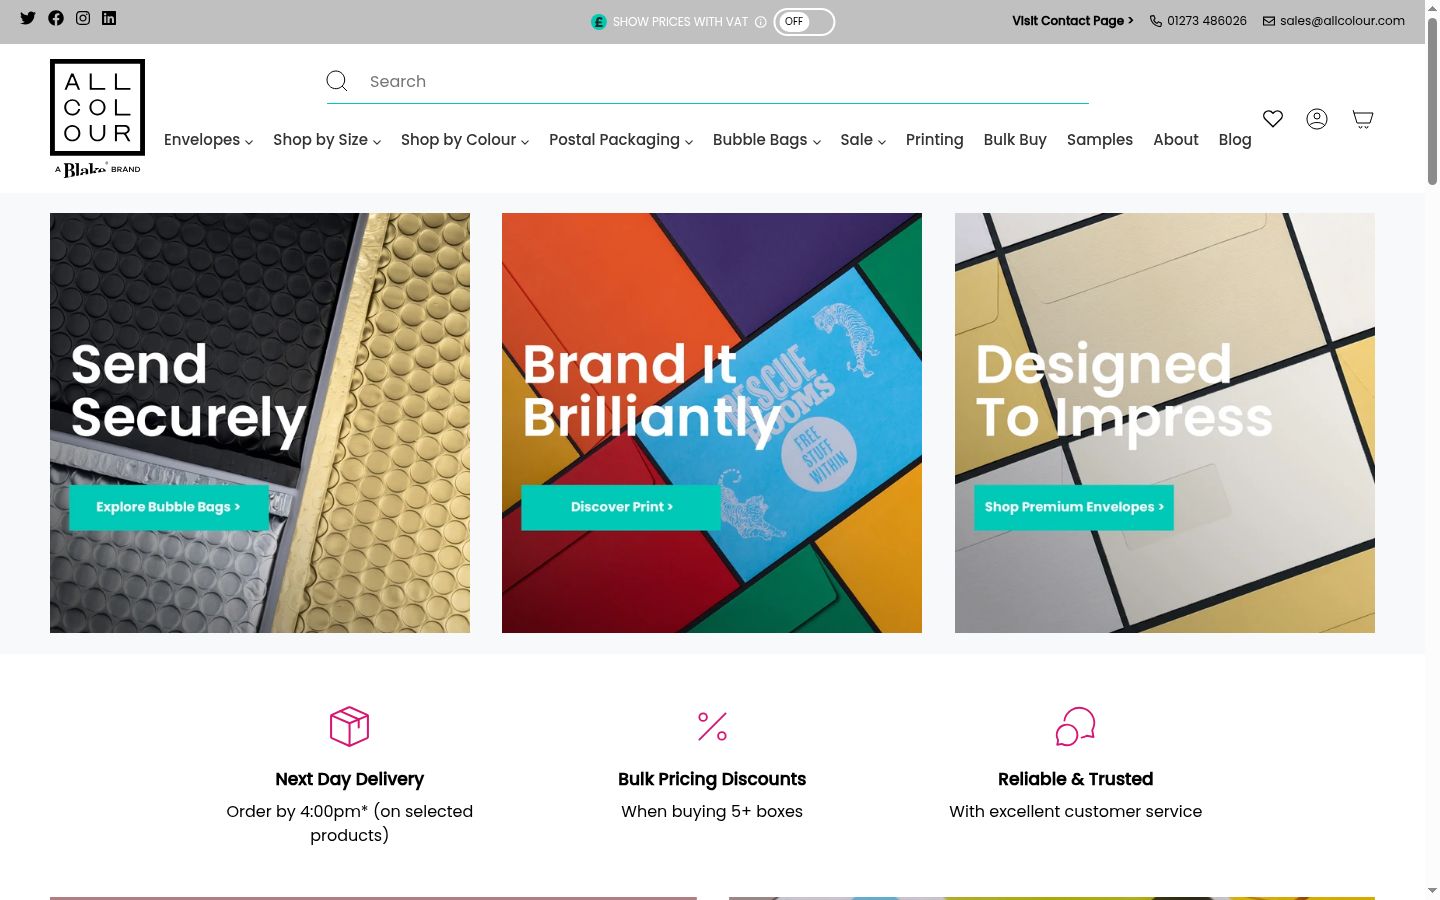1440x900 pixels.
Task: Expand the Postal Packaging dropdown
Action: tap(621, 140)
